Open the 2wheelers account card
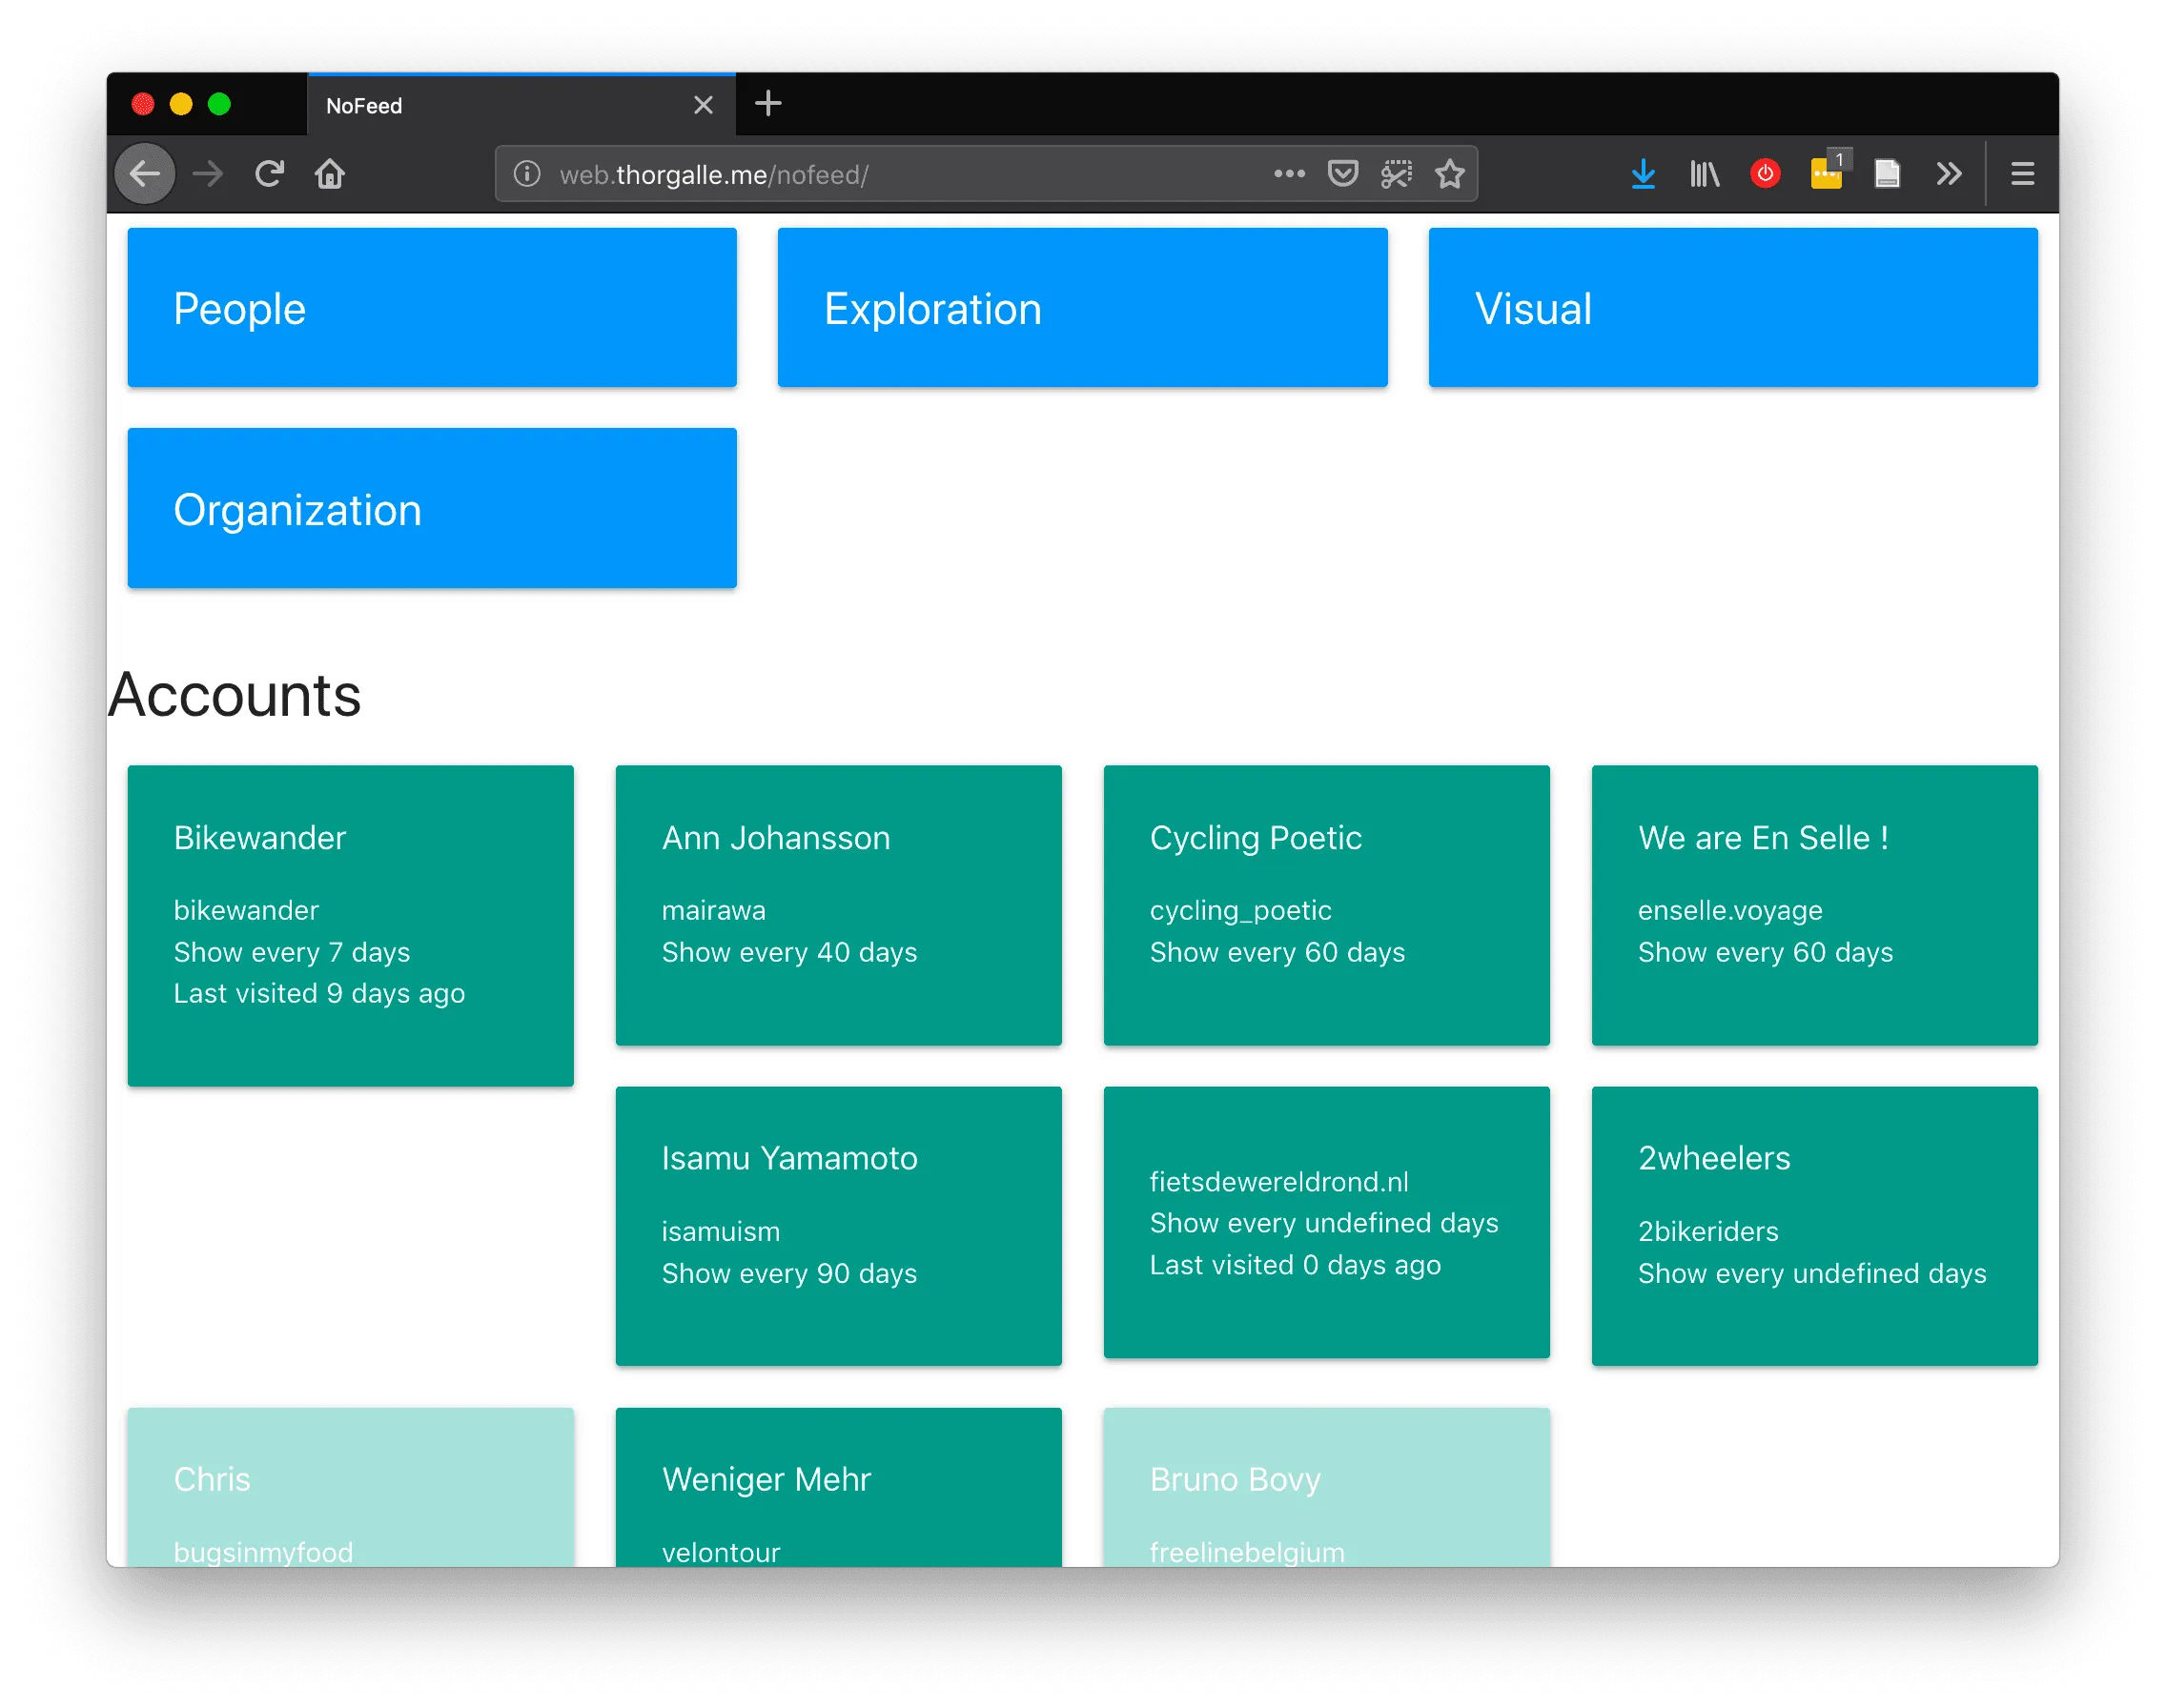 coord(1814,1226)
